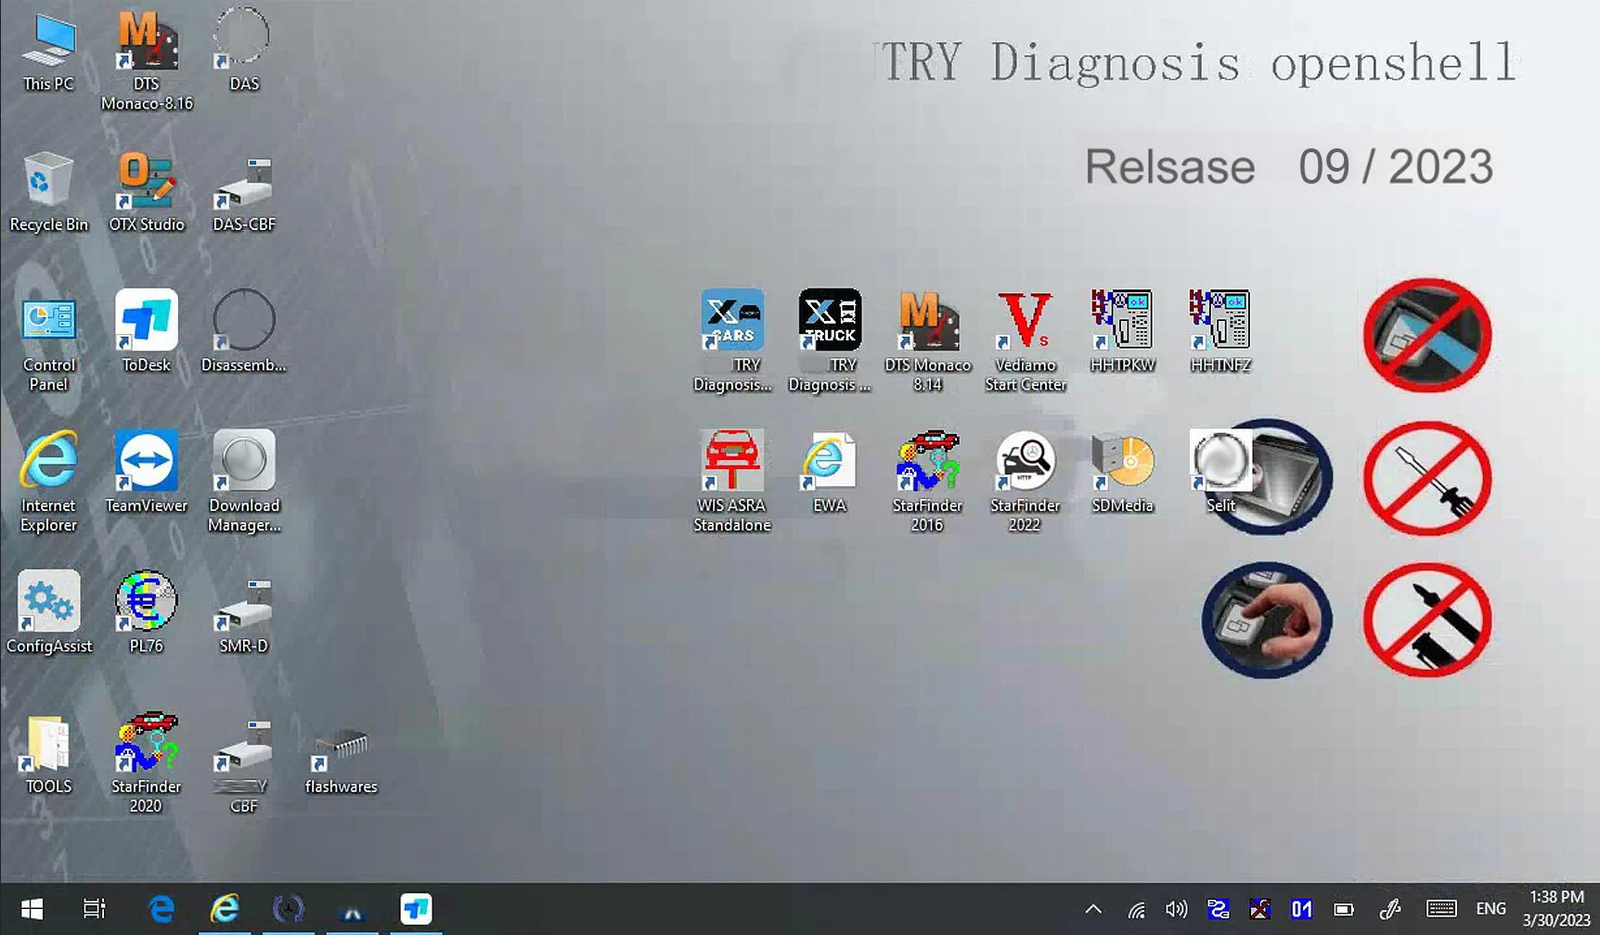The width and height of the screenshot is (1600, 935).
Task: Launch WIS ASRA Standalone
Action: click(x=732, y=481)
